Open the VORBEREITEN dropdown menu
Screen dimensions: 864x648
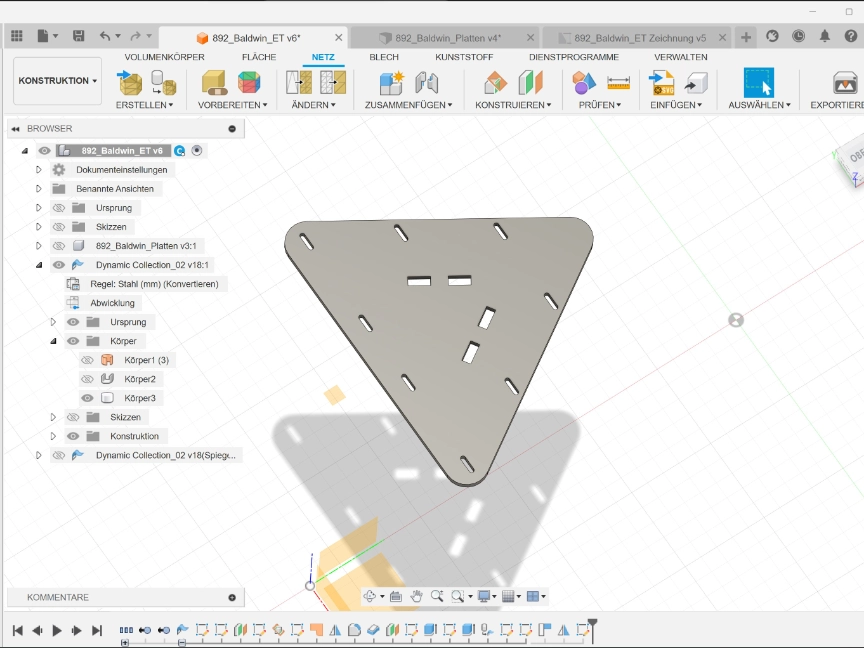pos(233,105)
